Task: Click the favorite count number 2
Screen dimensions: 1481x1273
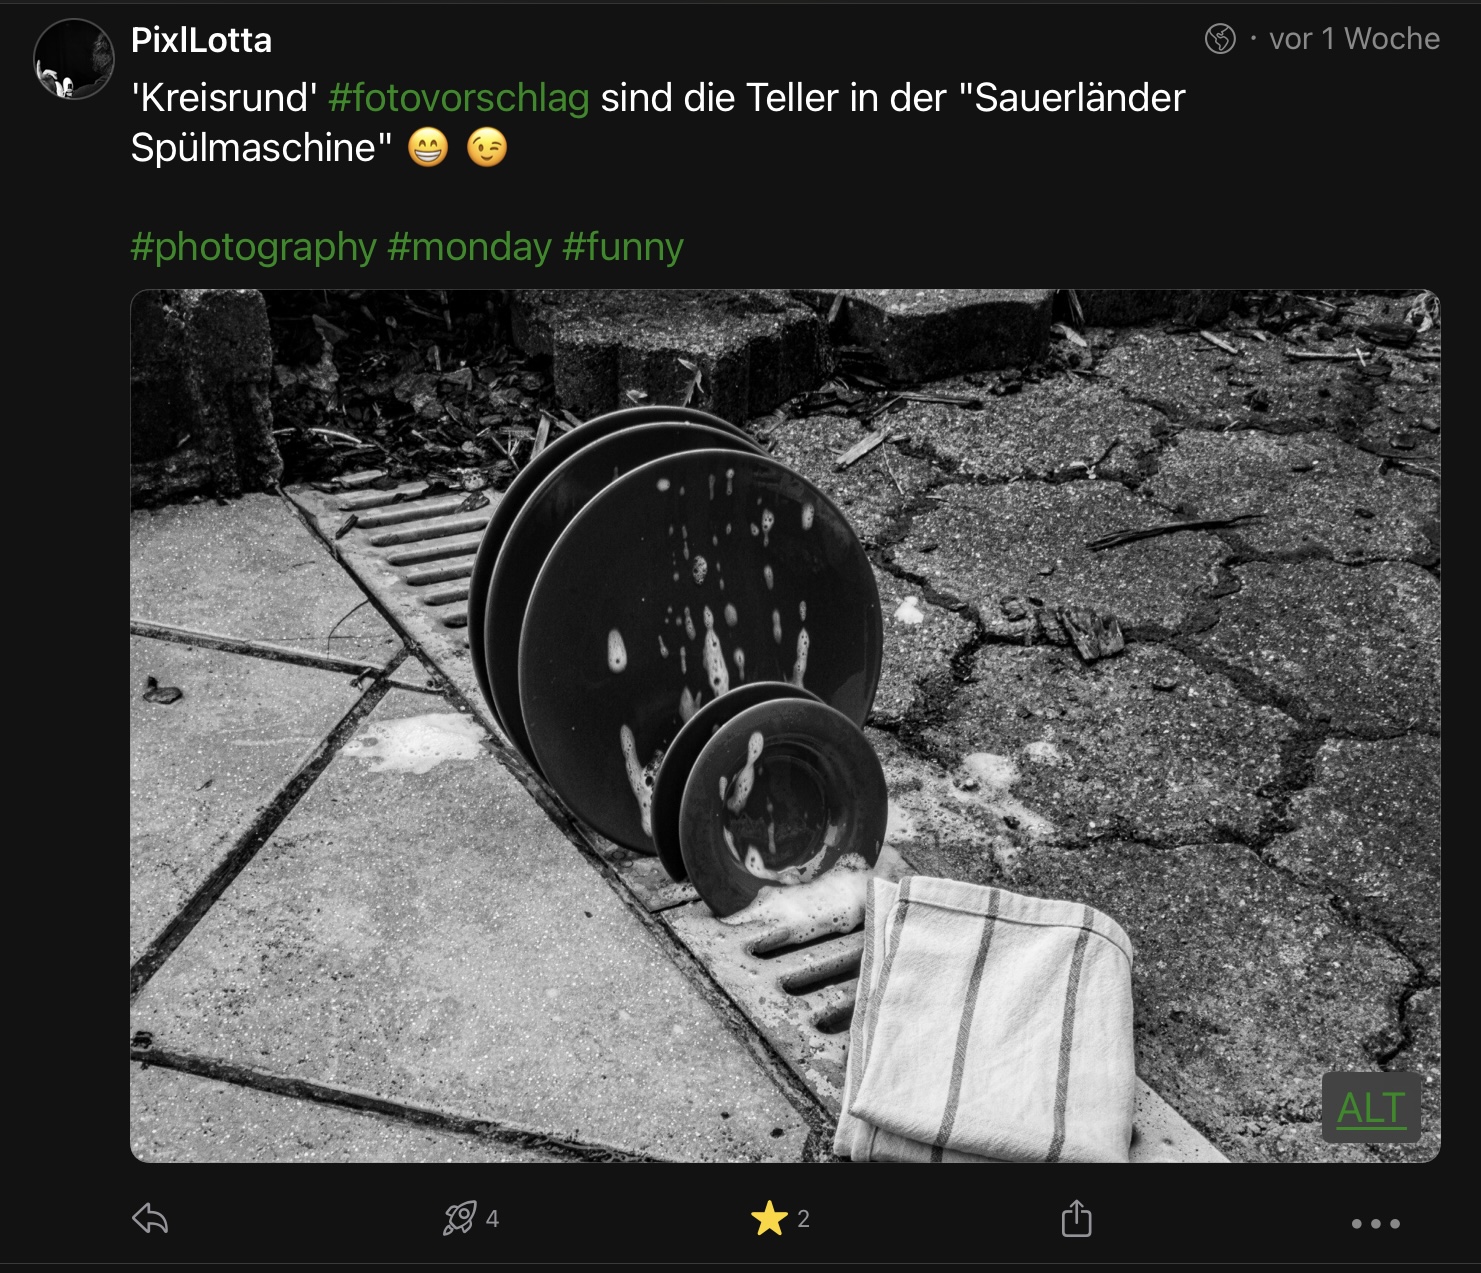Action: (x=803, y=1219)
